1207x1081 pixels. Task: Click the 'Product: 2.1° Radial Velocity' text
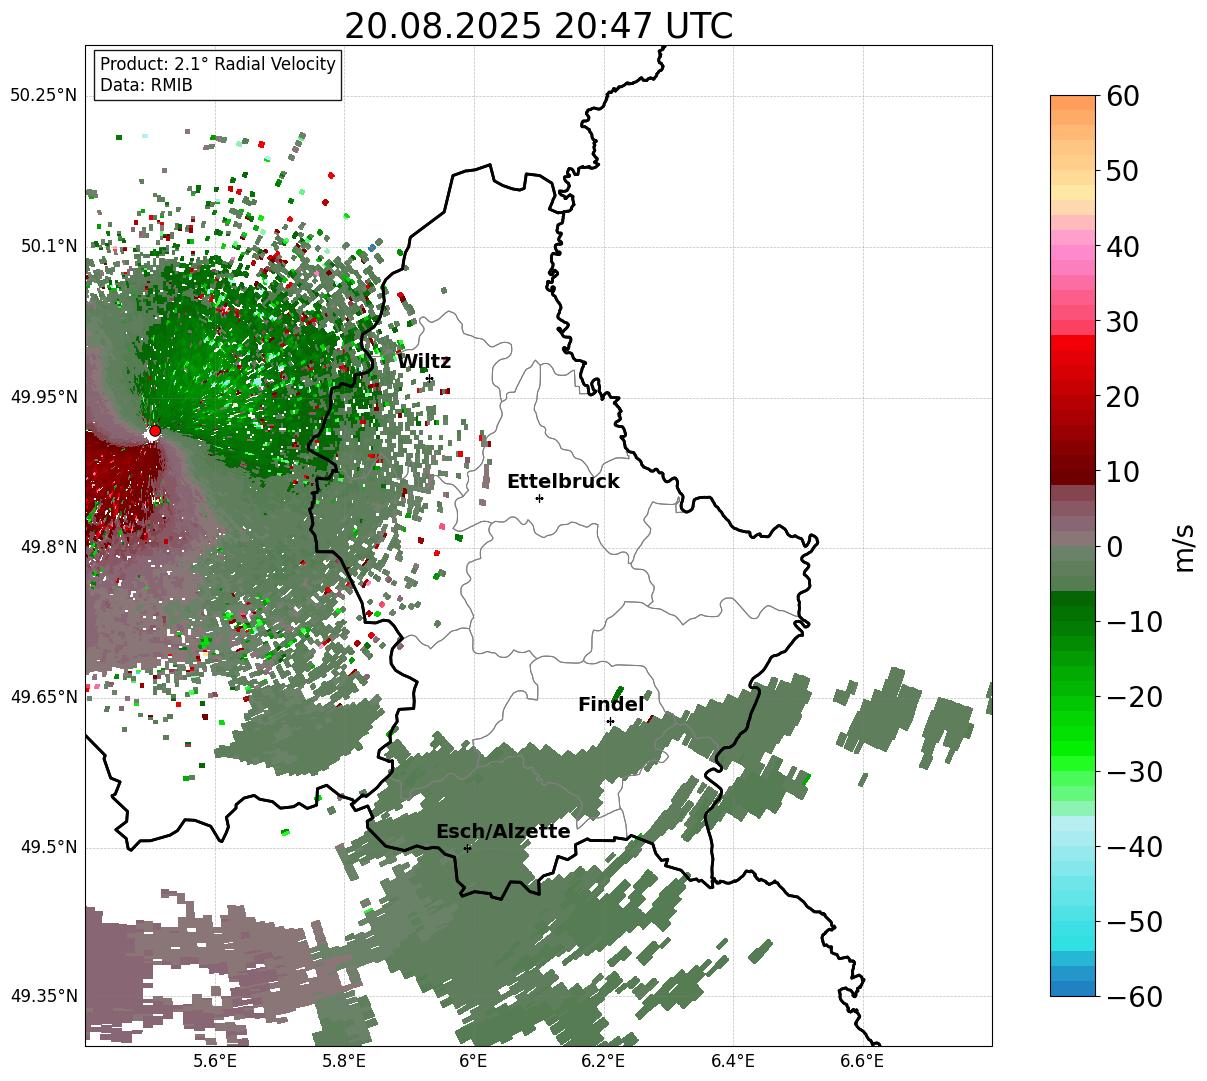click(218, 64)
